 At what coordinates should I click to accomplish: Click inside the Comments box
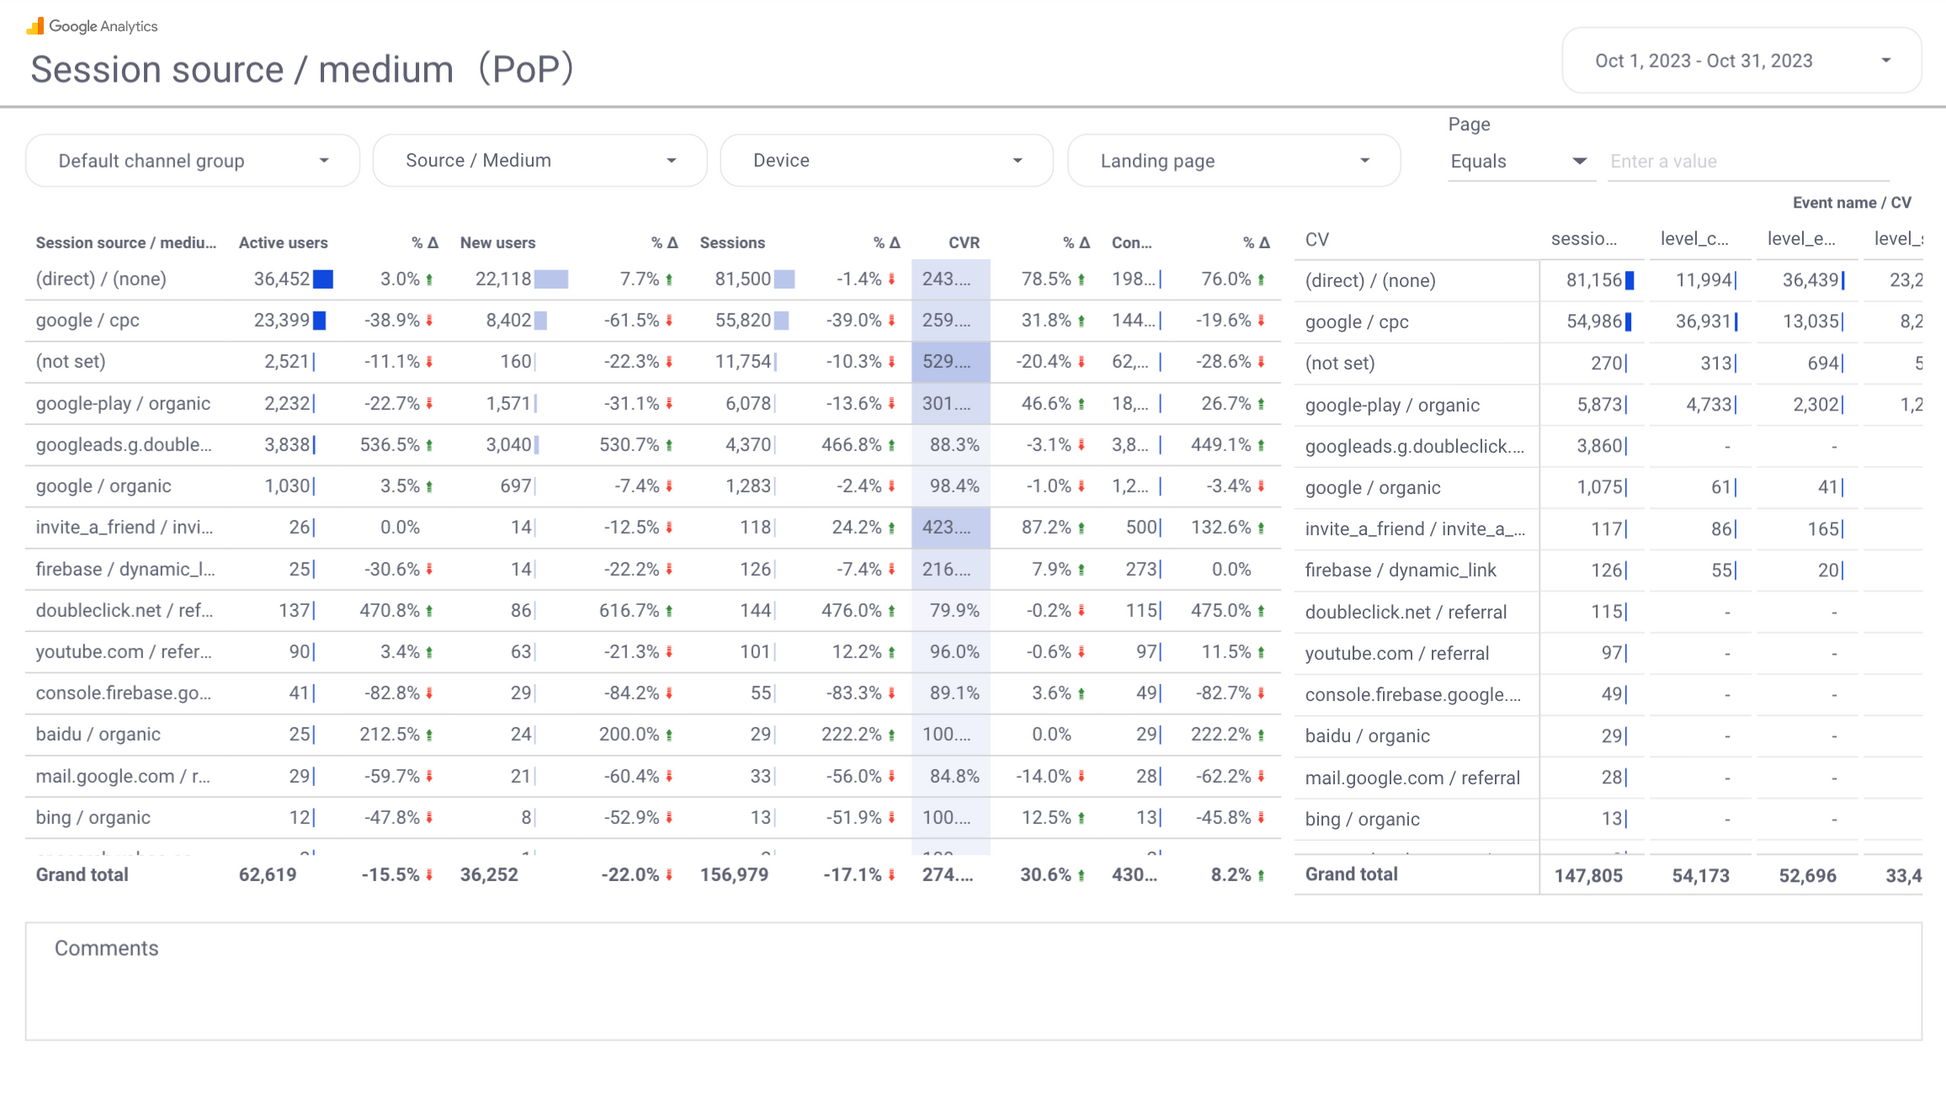(x=972, y=990)
